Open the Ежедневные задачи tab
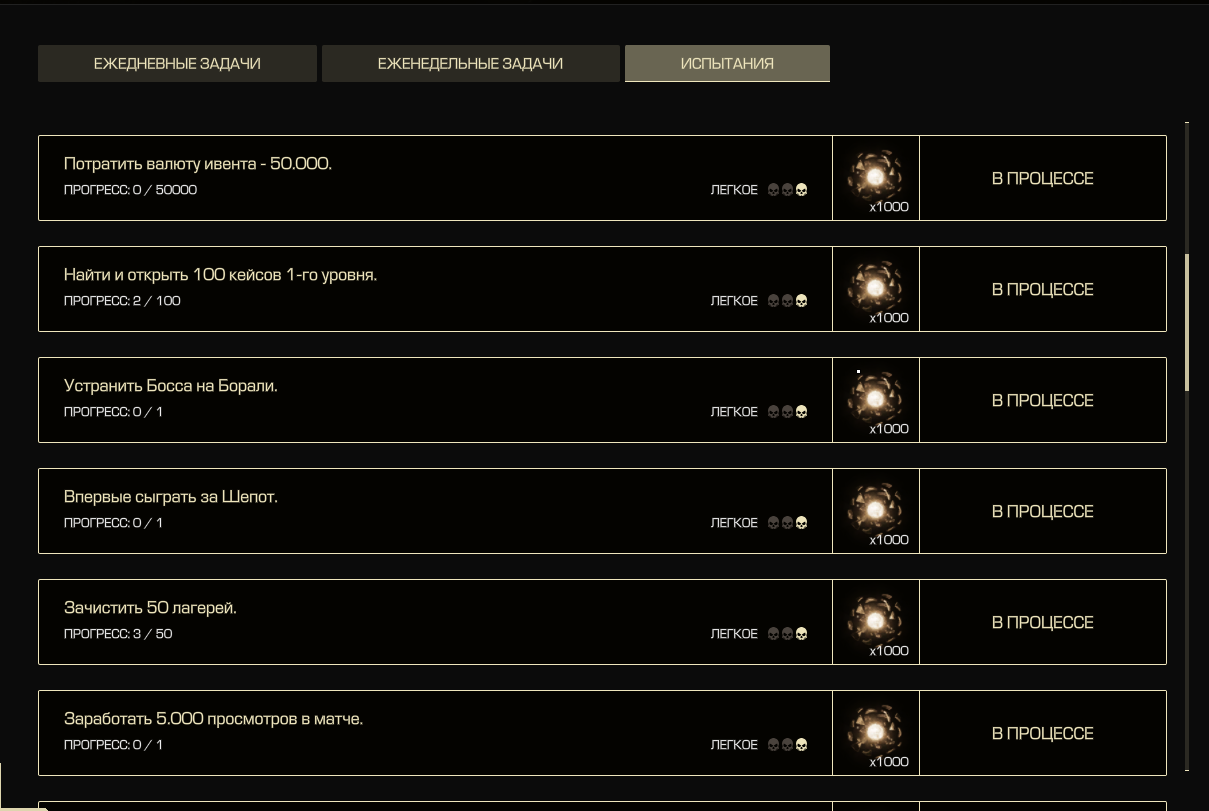1209x811 pixels. [x=177, y=63]
